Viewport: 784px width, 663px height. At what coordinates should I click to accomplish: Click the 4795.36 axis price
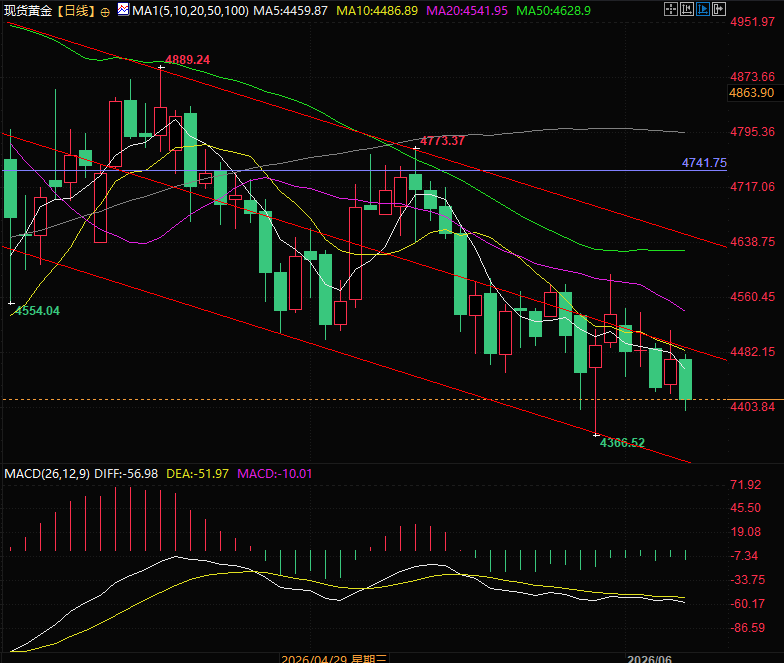(752, 132)
